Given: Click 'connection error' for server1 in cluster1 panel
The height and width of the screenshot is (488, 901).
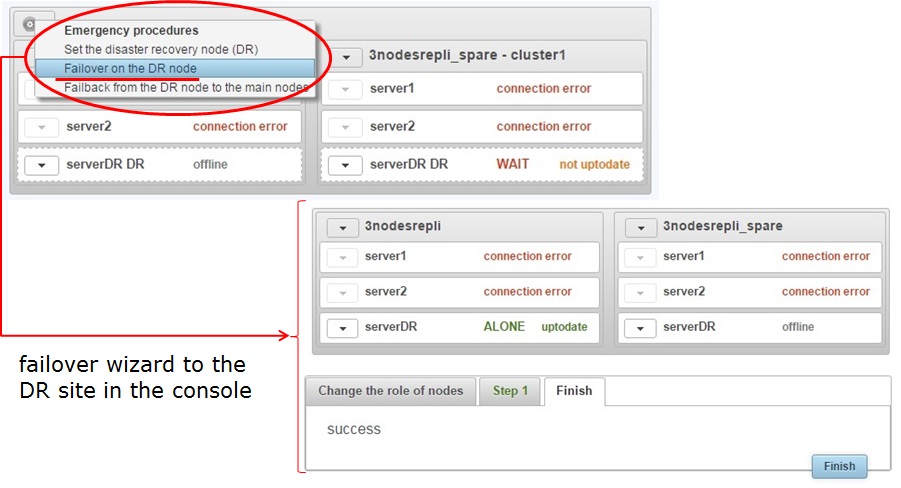Looking at the screenshot, I should [544, 89].
